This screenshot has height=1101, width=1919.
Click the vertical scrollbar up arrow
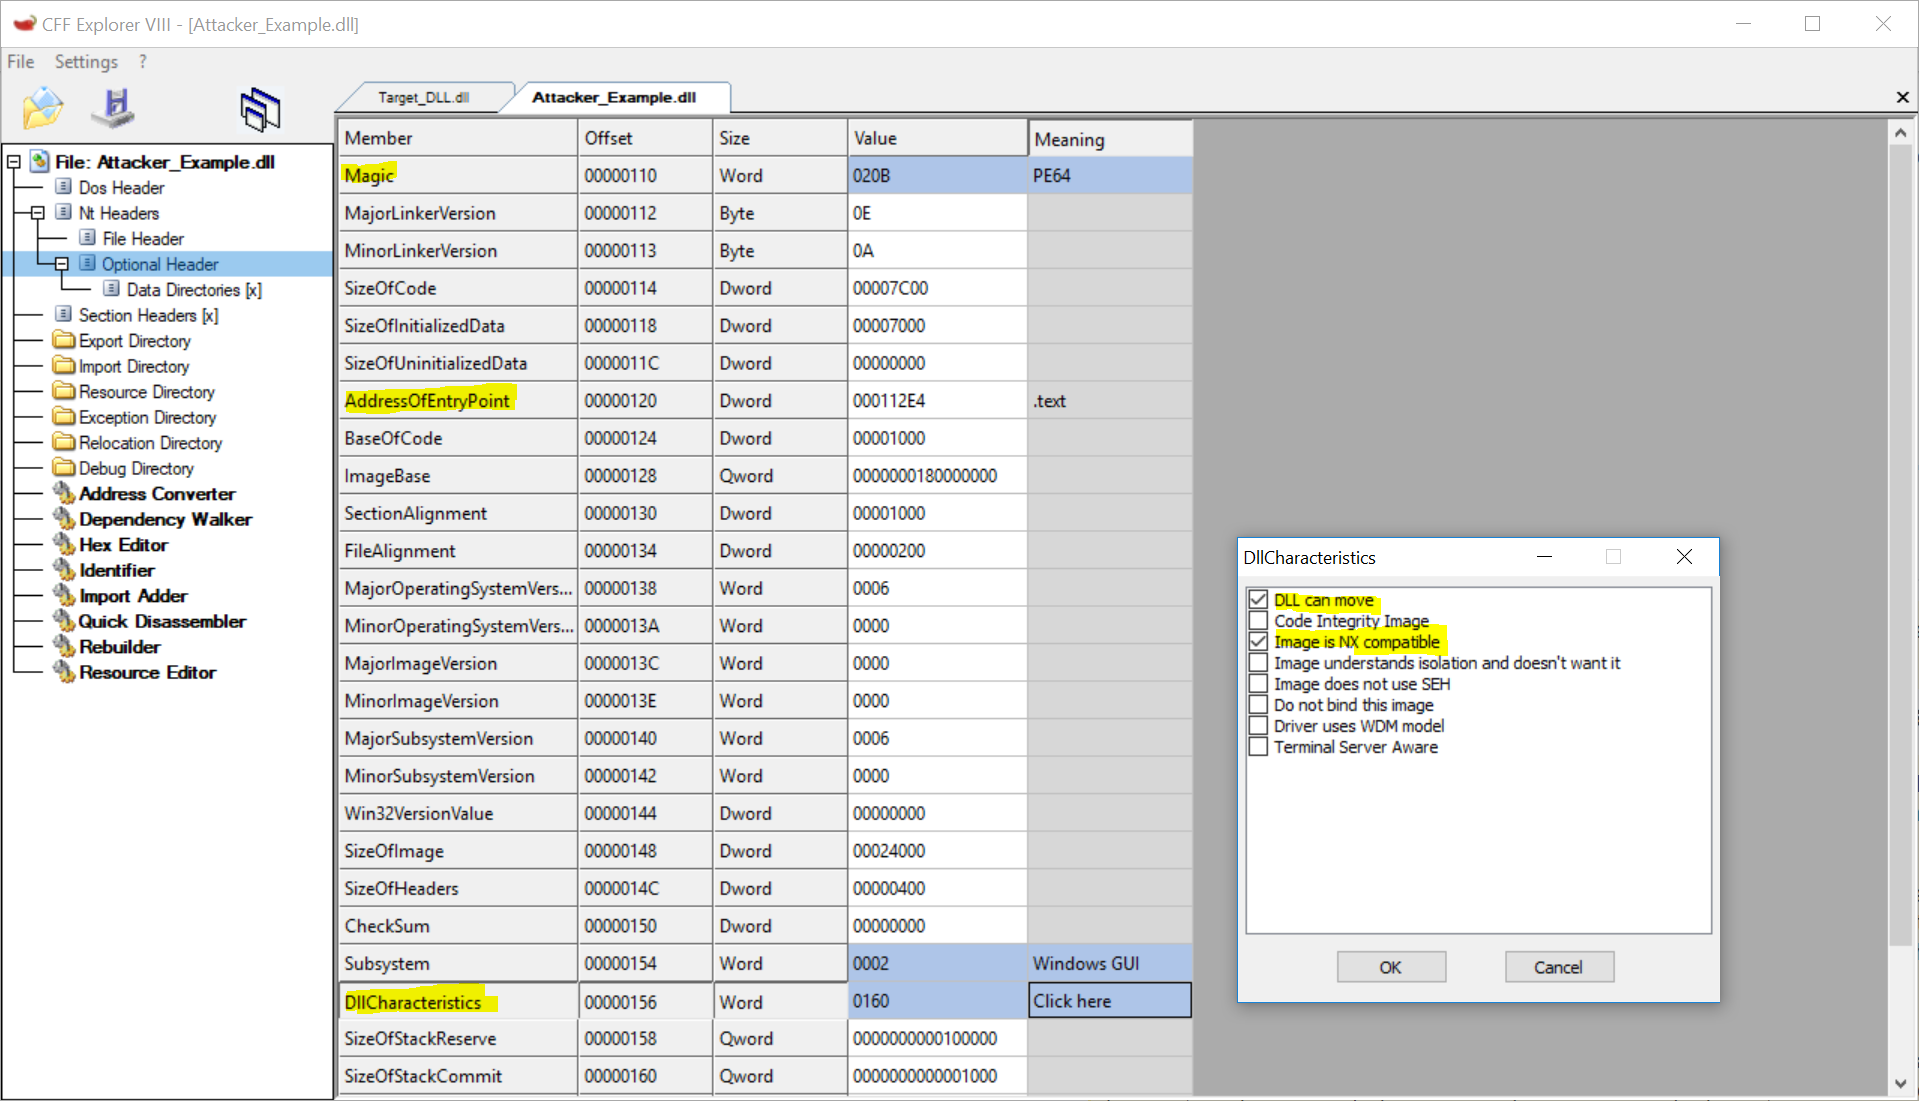coord(1901,131)
